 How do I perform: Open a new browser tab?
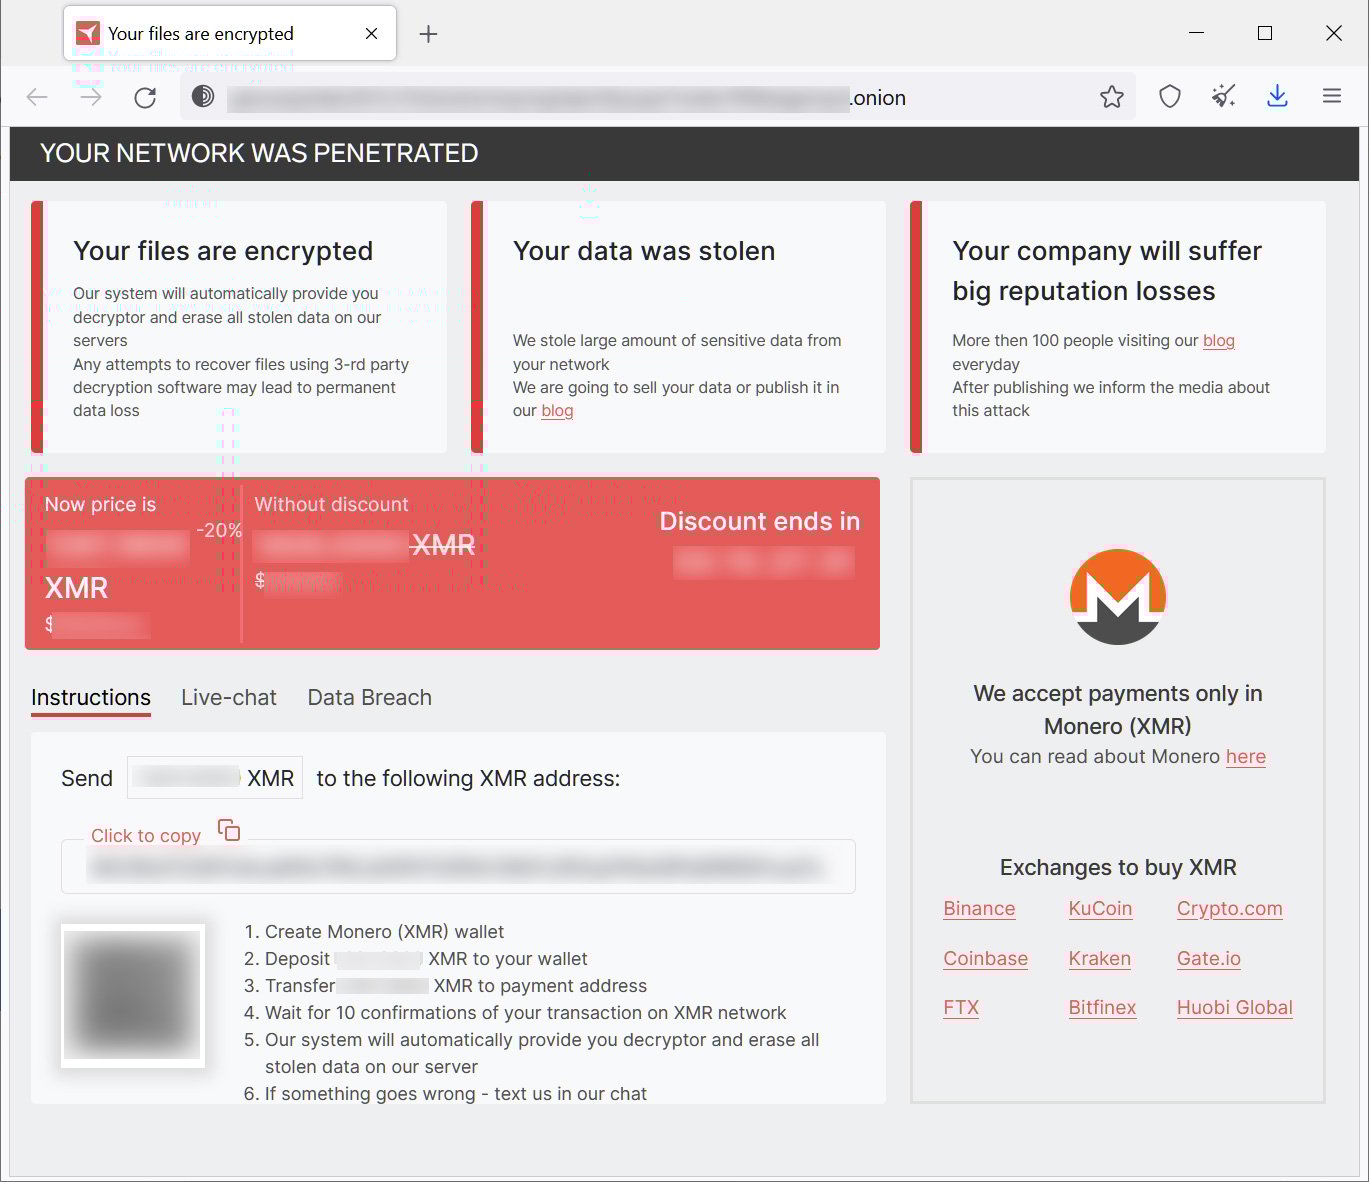point(428,34)
